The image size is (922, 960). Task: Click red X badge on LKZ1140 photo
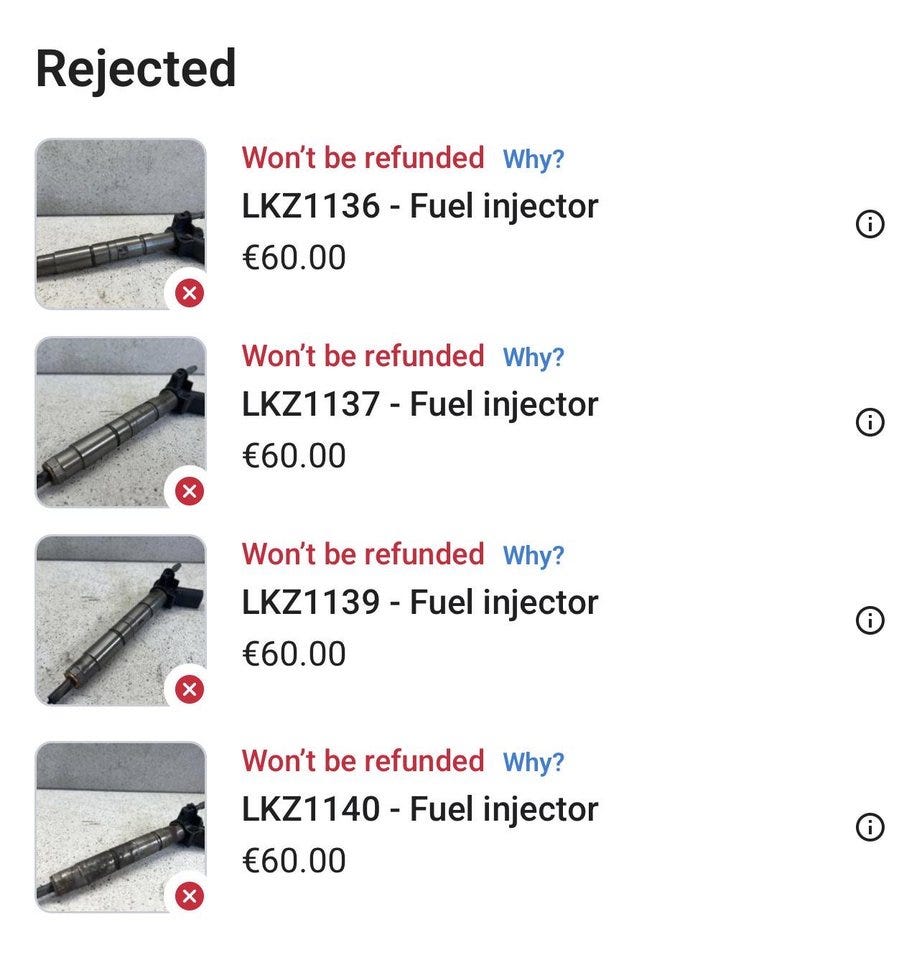point(189,896)
